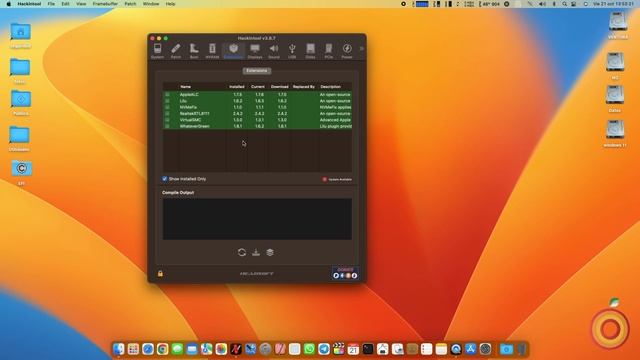Image resolution: width=640 pixels, height=360 pixels.
Task: Click the Spotlight search icon in menu bar
Action: point(564,4)
